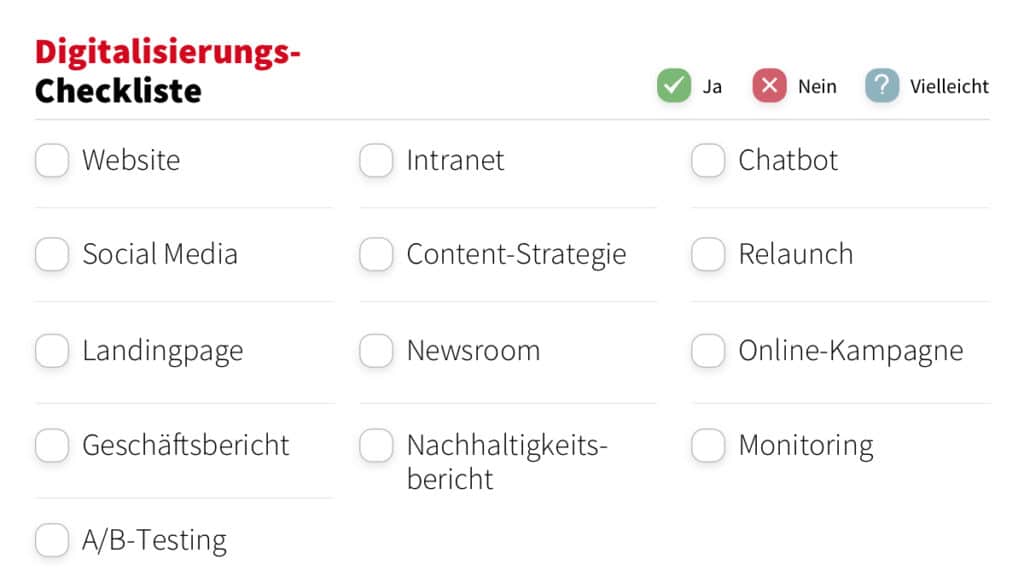Tick the Newsroom checkbox

tap(376, 351)
